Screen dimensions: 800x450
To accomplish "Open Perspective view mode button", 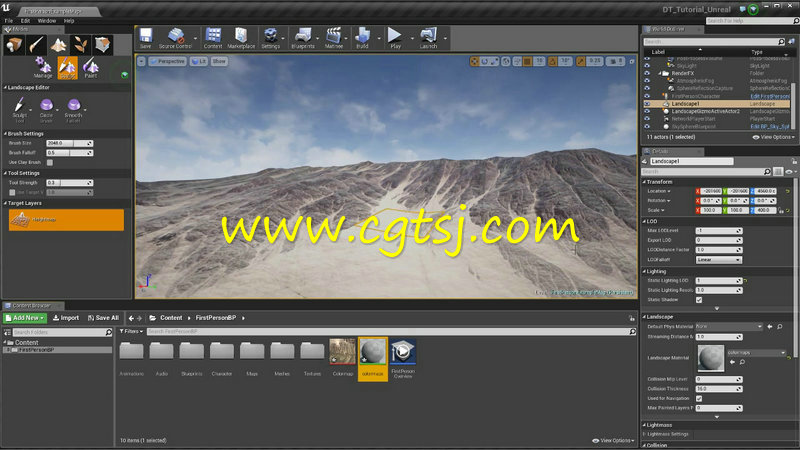I will tap(167, 61).
